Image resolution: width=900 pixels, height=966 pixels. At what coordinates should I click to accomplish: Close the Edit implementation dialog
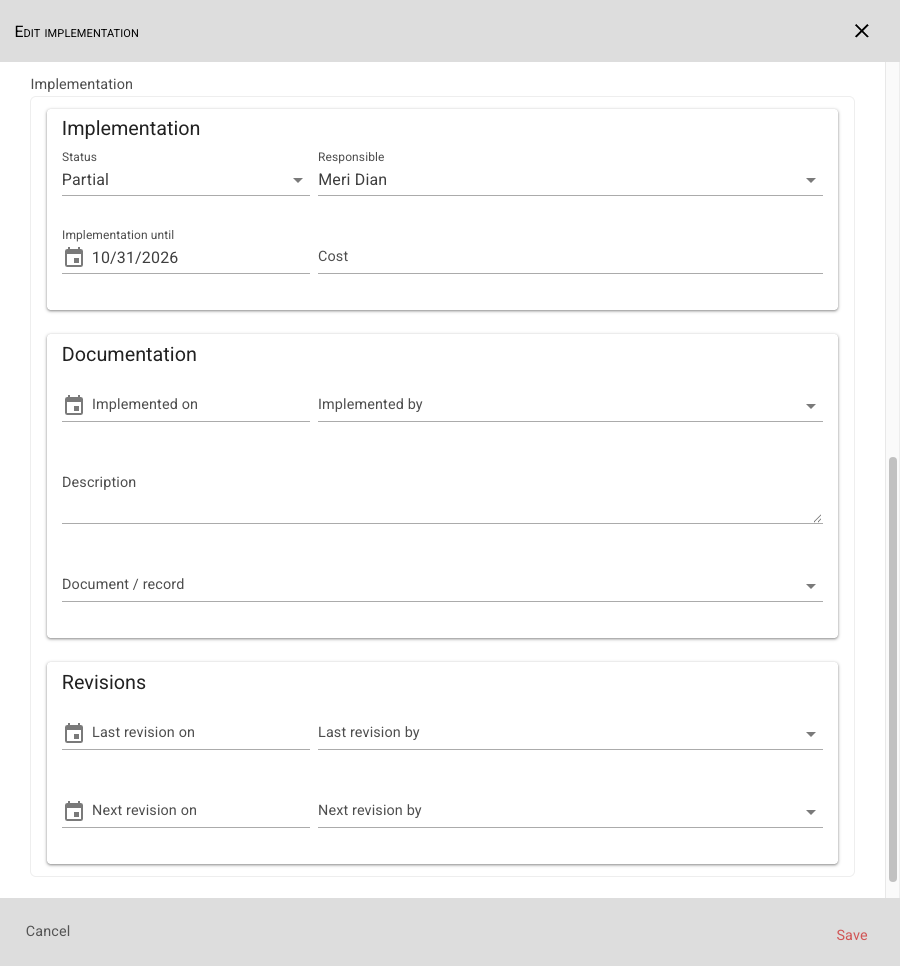coord(862,31)
